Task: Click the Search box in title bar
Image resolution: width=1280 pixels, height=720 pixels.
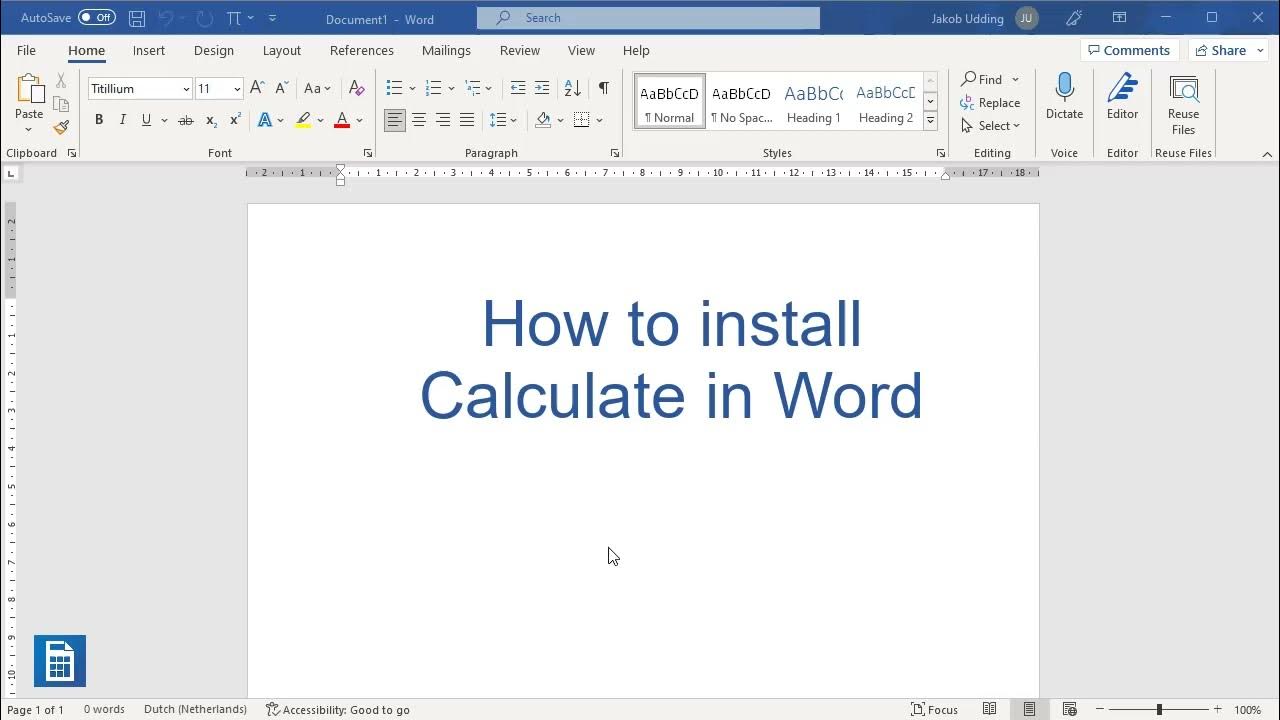Action: pos(648,18)
